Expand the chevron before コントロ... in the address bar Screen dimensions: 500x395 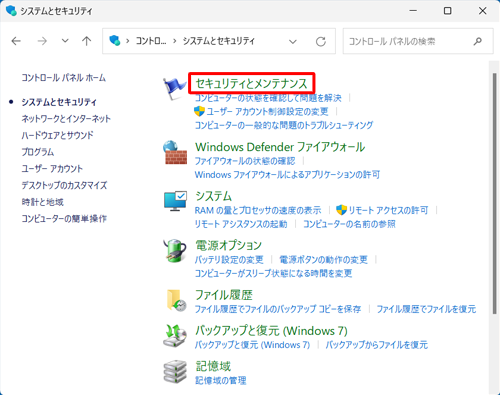point(128,41)
